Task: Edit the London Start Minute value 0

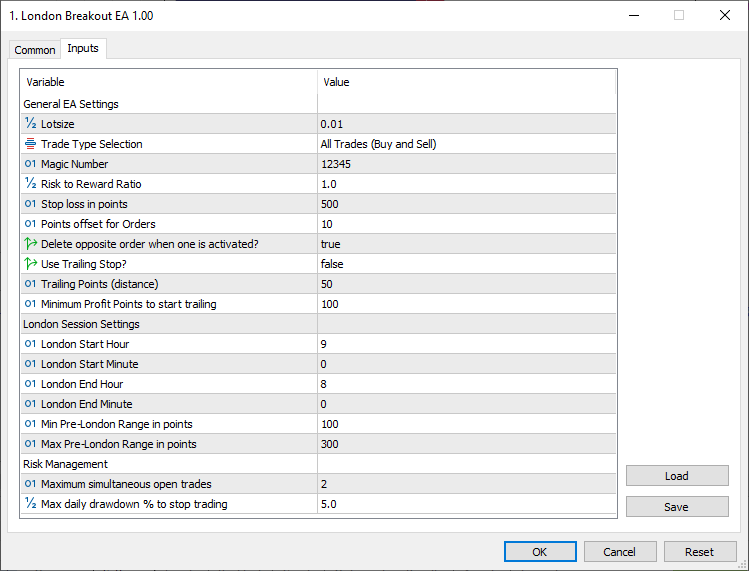Action: click(467, 364)
